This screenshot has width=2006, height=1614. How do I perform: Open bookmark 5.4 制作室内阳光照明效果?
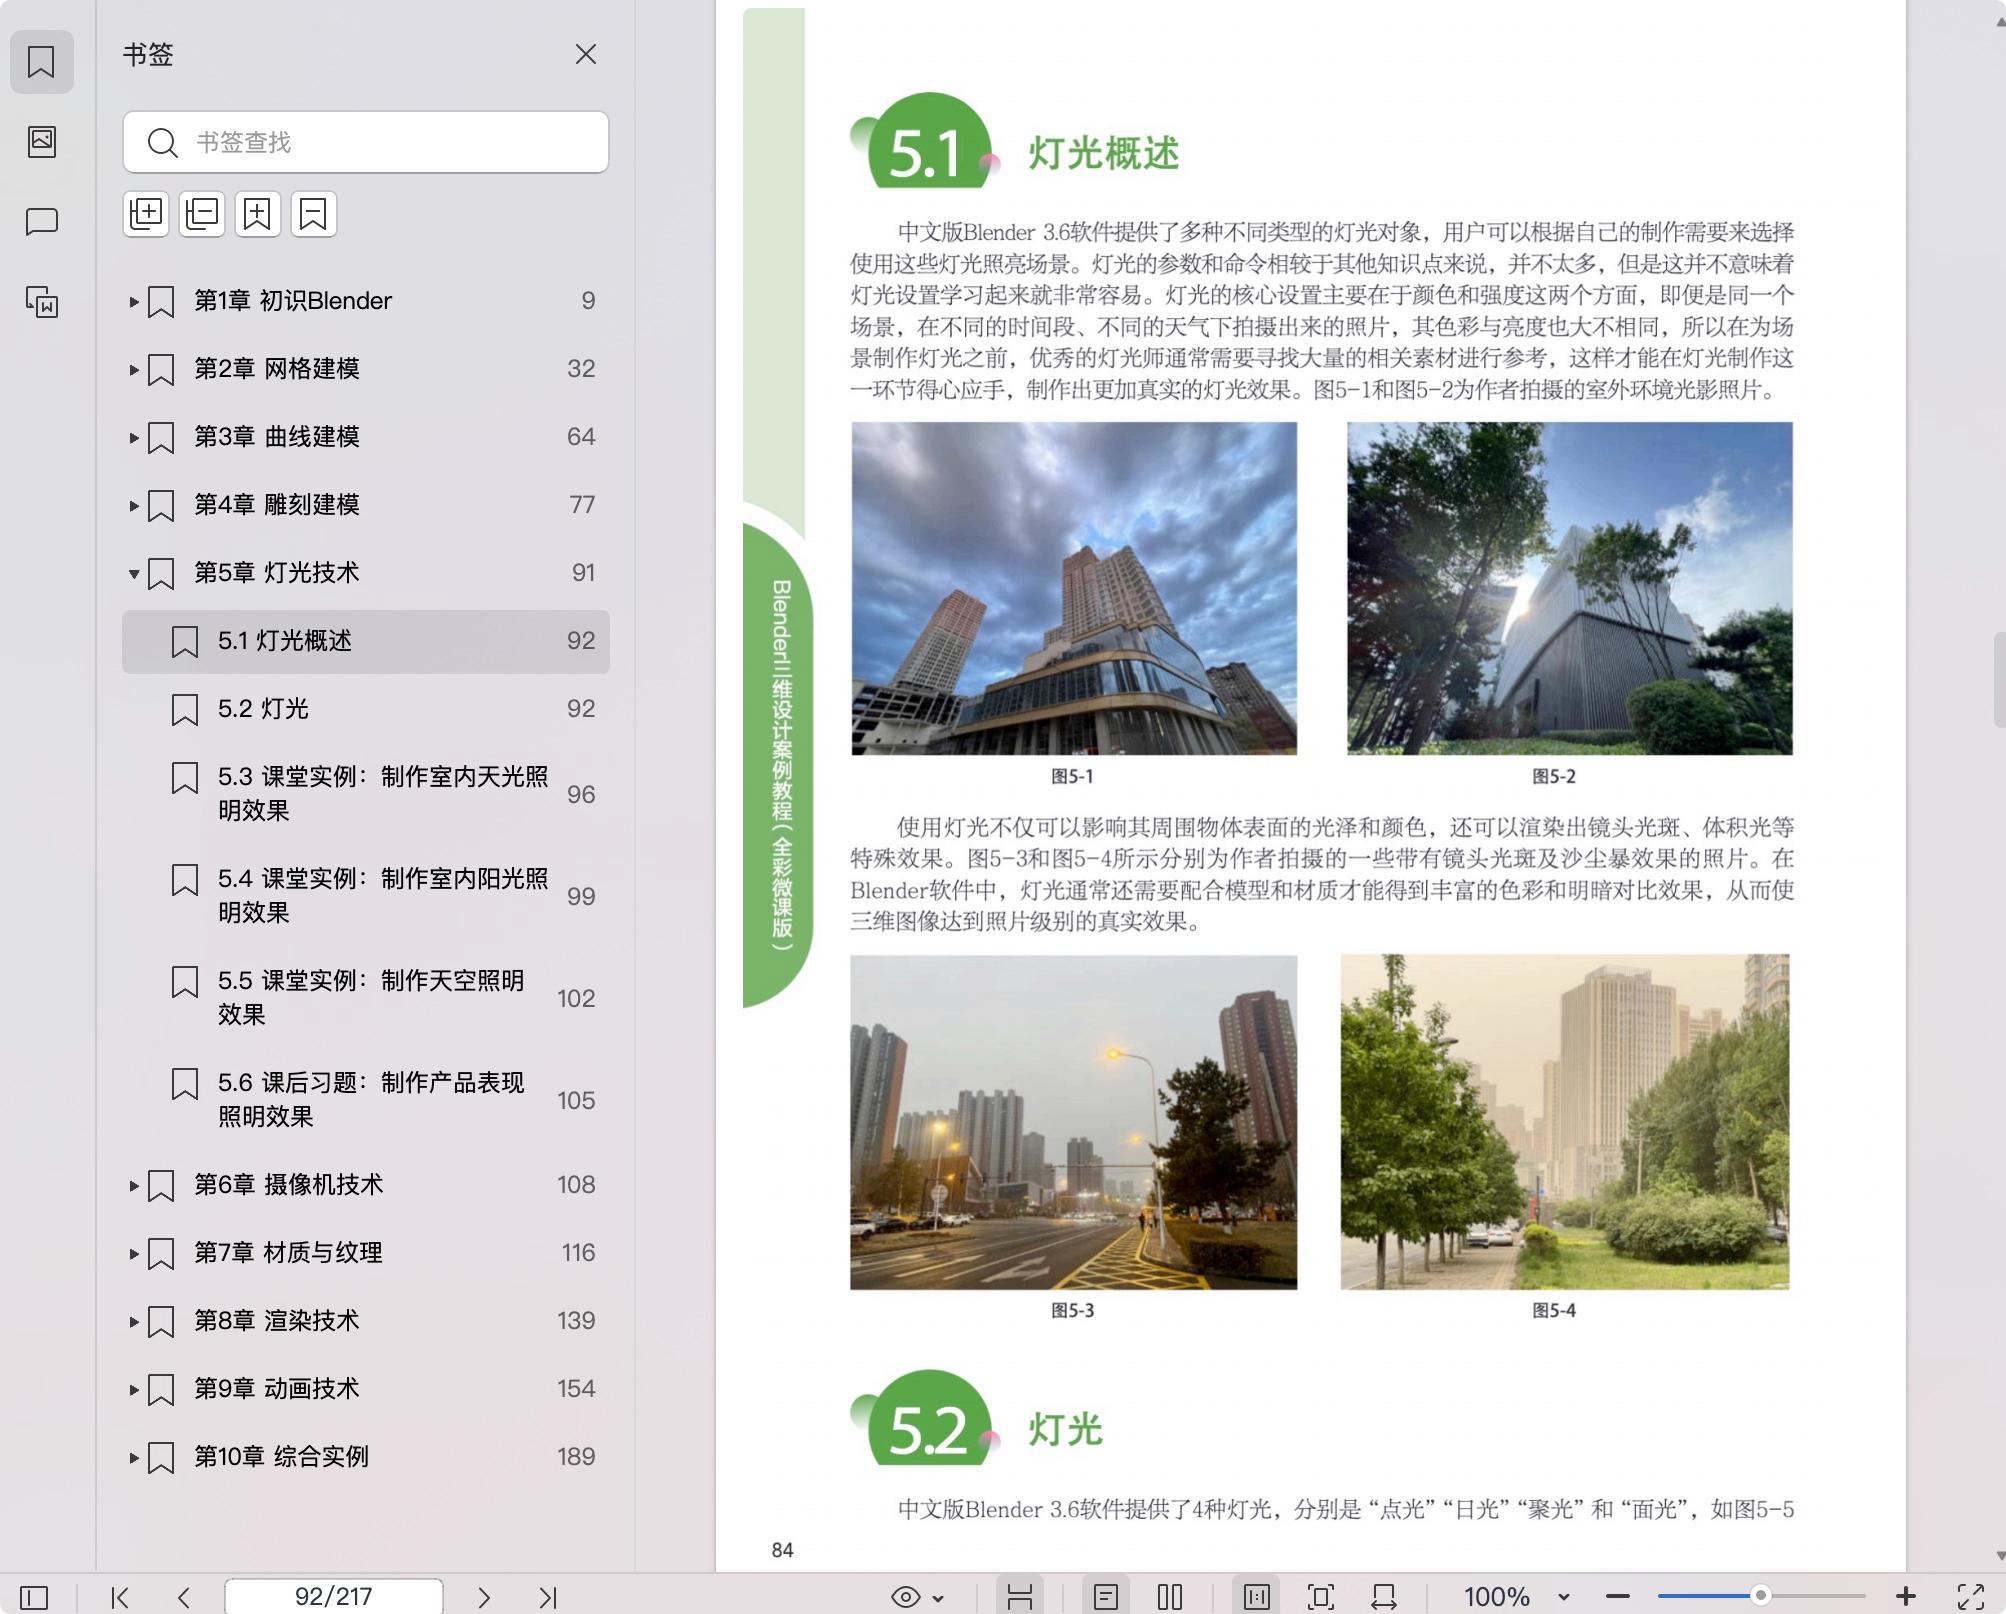pyautogui.click(x=366, y=896)
